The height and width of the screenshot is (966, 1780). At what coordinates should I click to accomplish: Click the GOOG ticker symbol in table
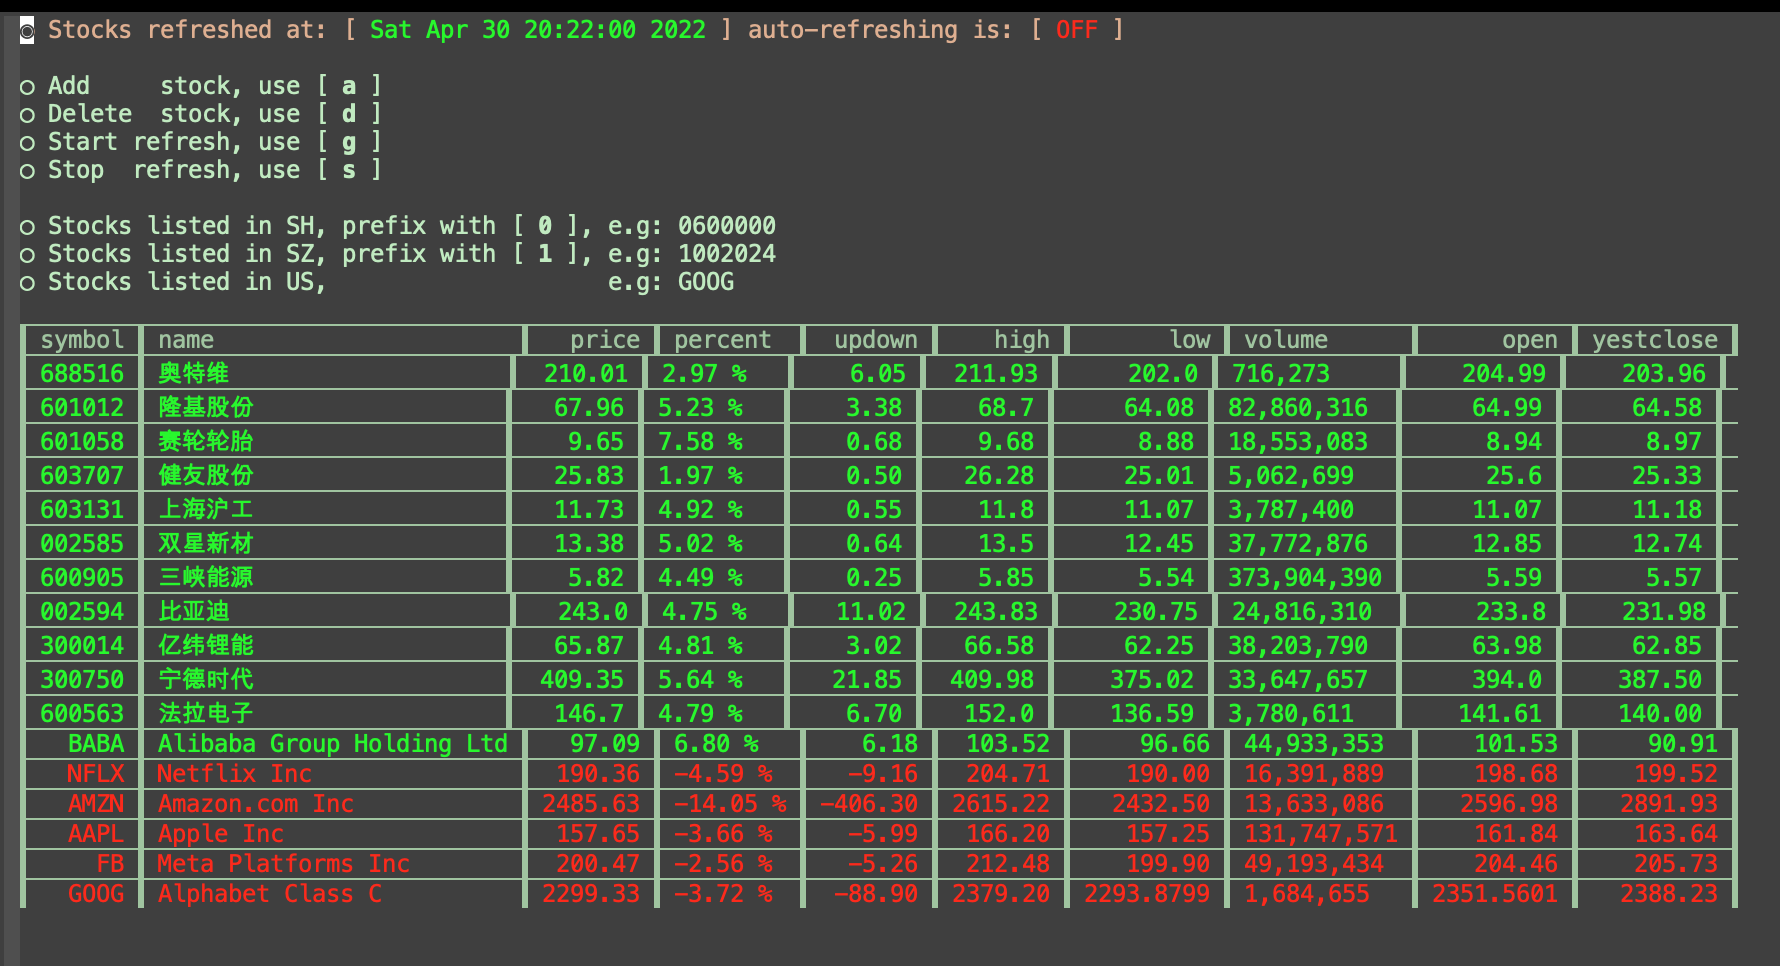point(96,894)
